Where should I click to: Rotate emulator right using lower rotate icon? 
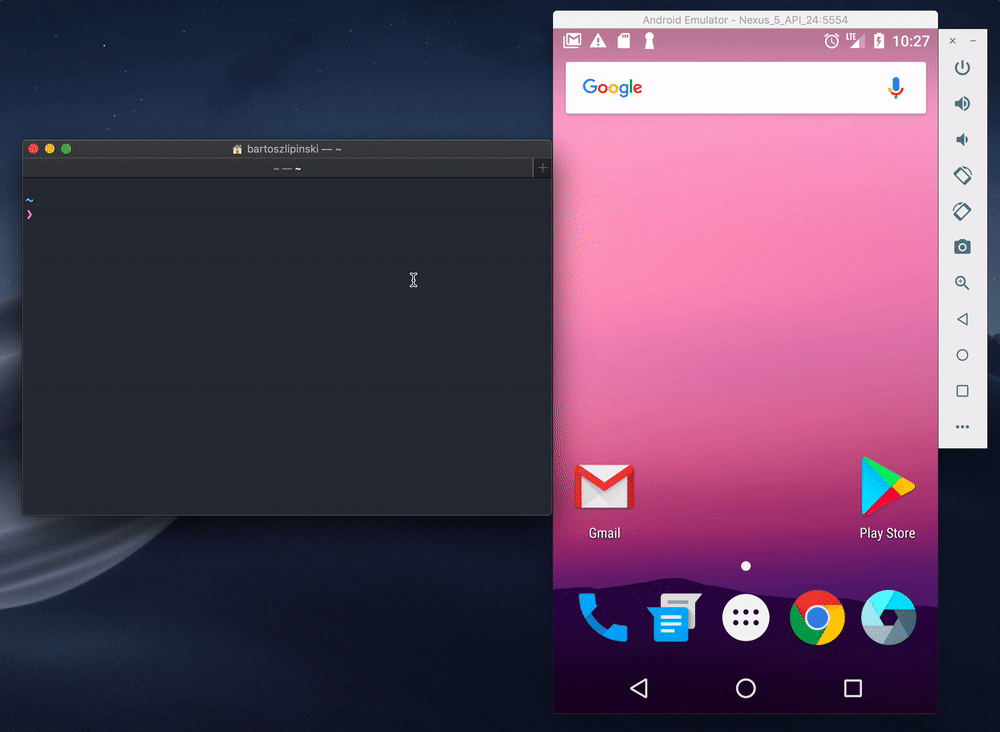point(962,211)
